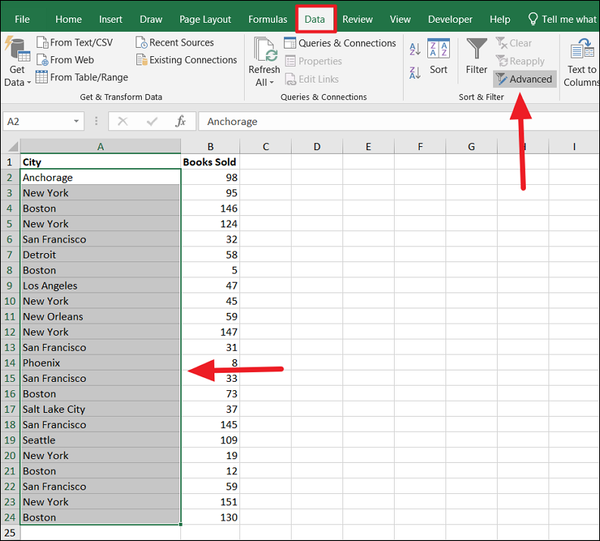Click the formula bar showing Anchorage
Screen dimensions: 600x541
pos(399,121)
